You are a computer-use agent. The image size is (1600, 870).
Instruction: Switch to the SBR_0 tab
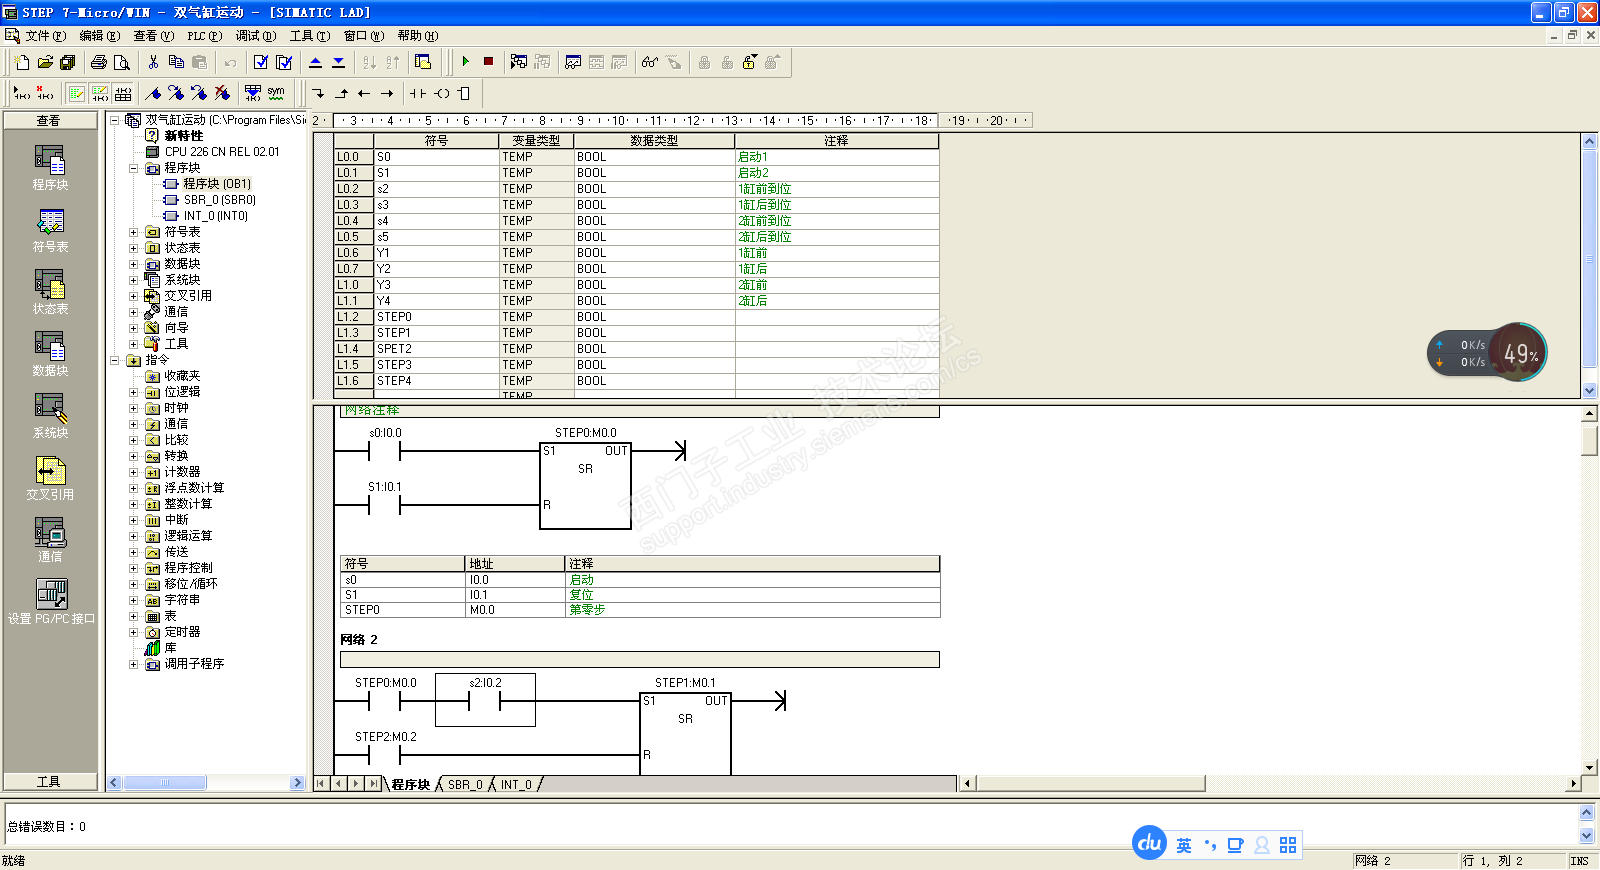tap(465, 785)
